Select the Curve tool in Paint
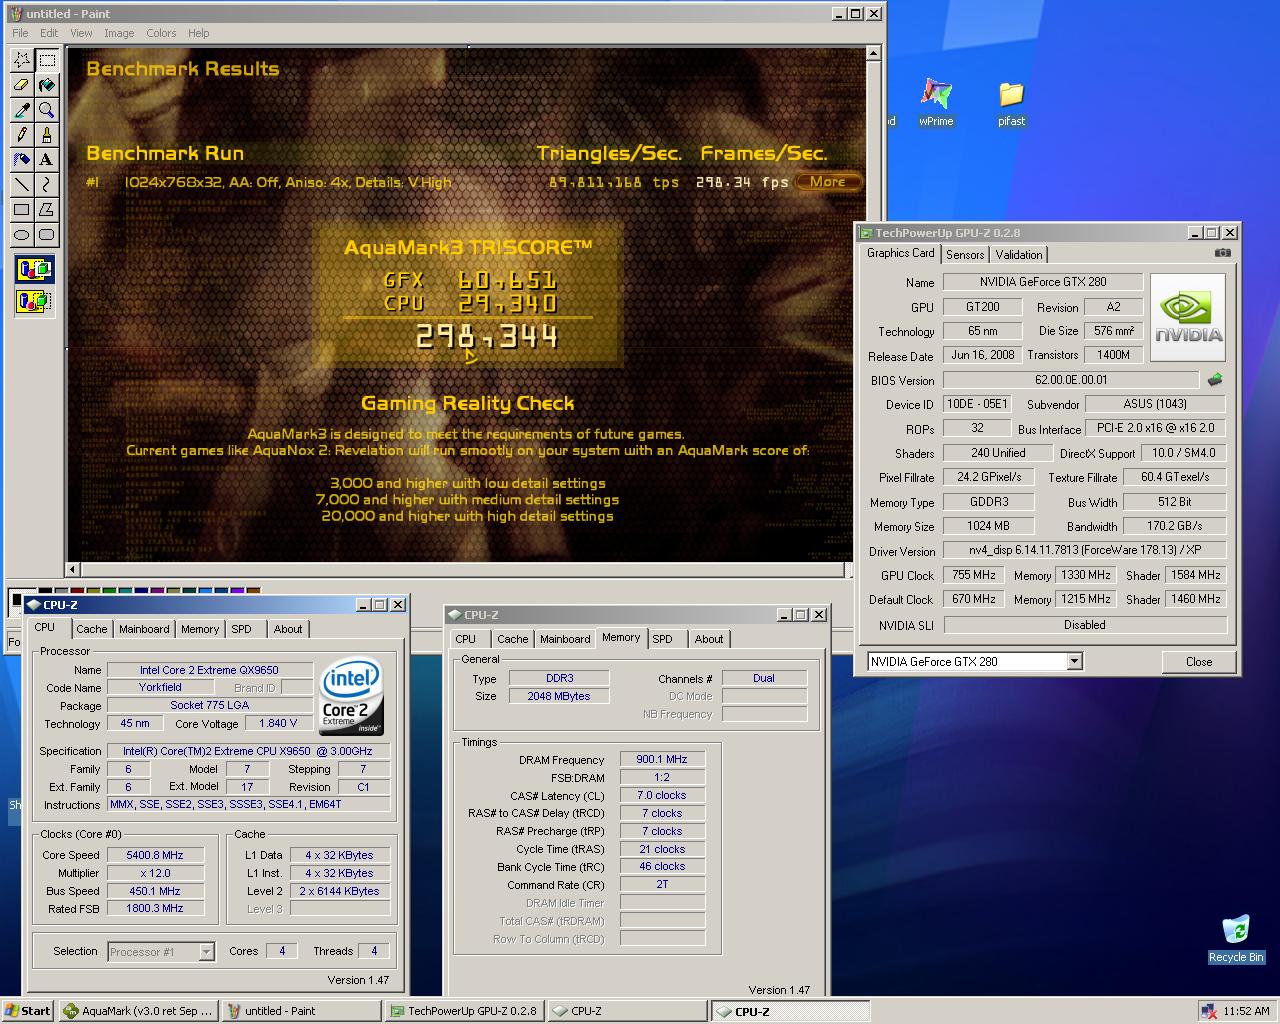This screenshot has width=1280, height=1024. coord(46,185)
